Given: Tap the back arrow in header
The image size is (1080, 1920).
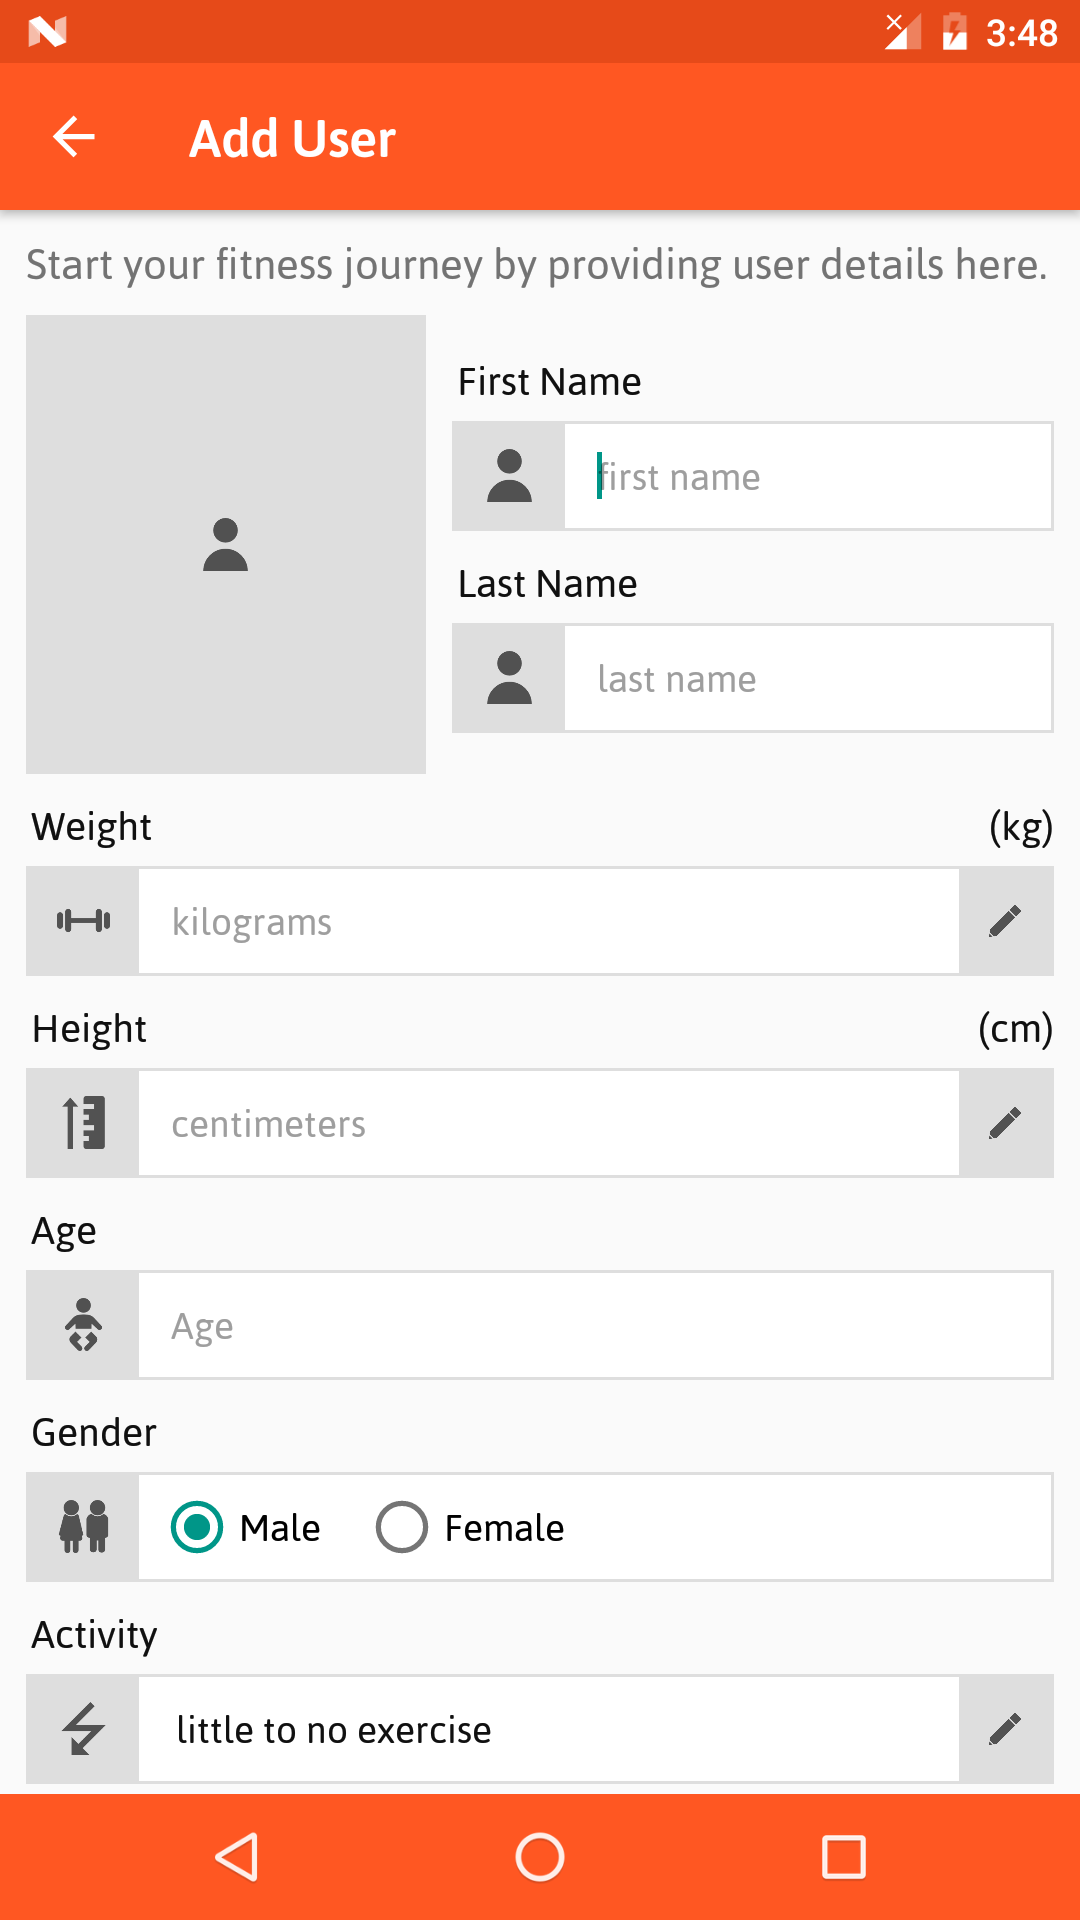Looking at the screenshot, I should [x=74, y=137].
